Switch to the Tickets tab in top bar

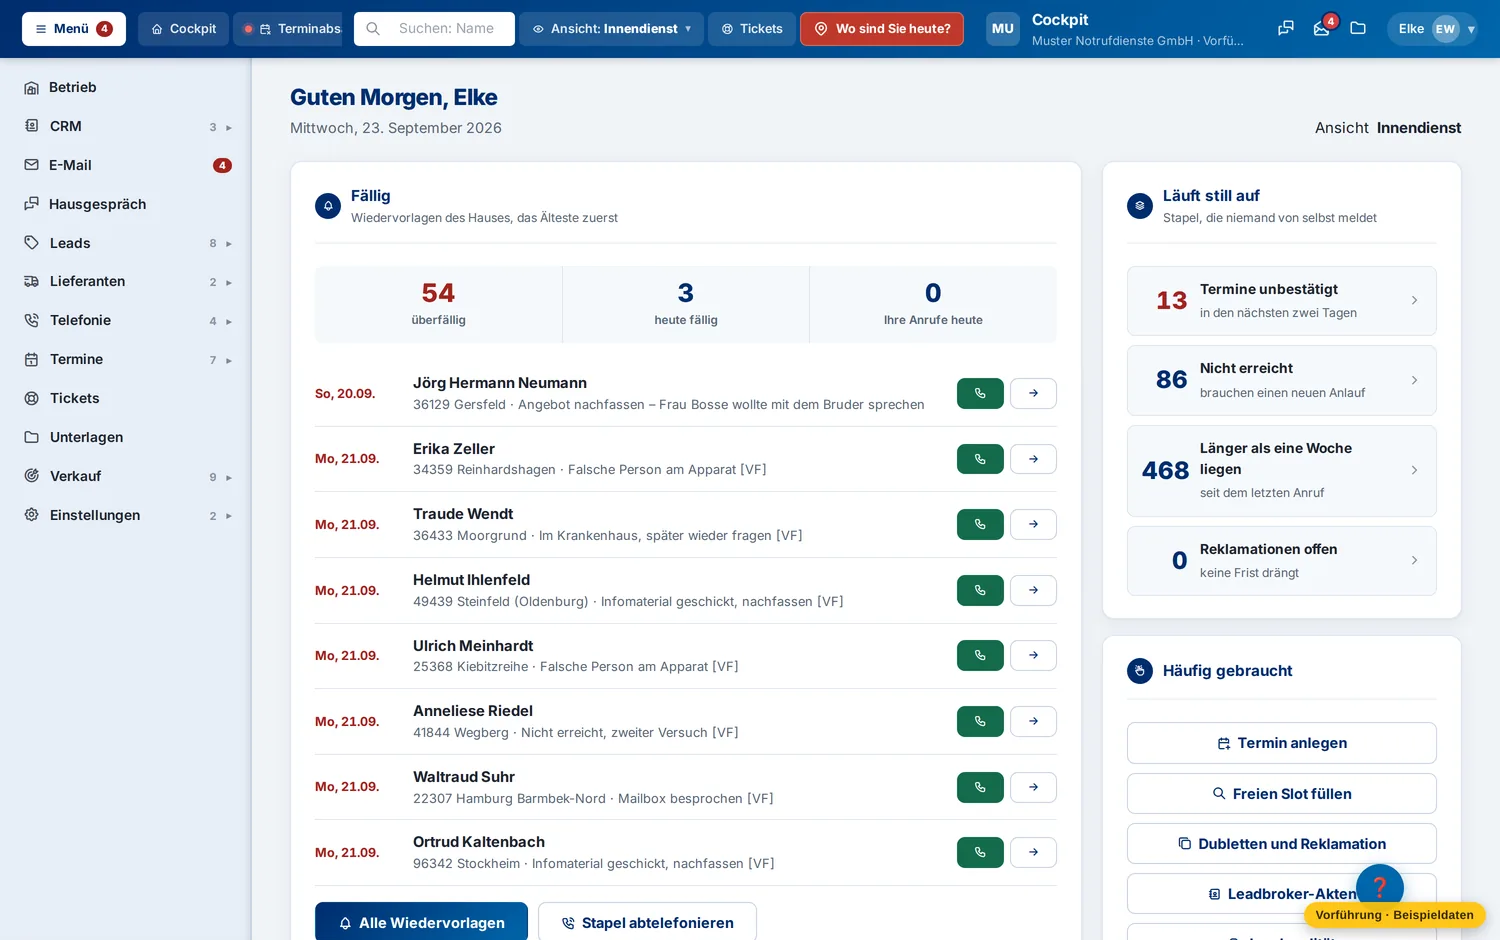[752, 29]
